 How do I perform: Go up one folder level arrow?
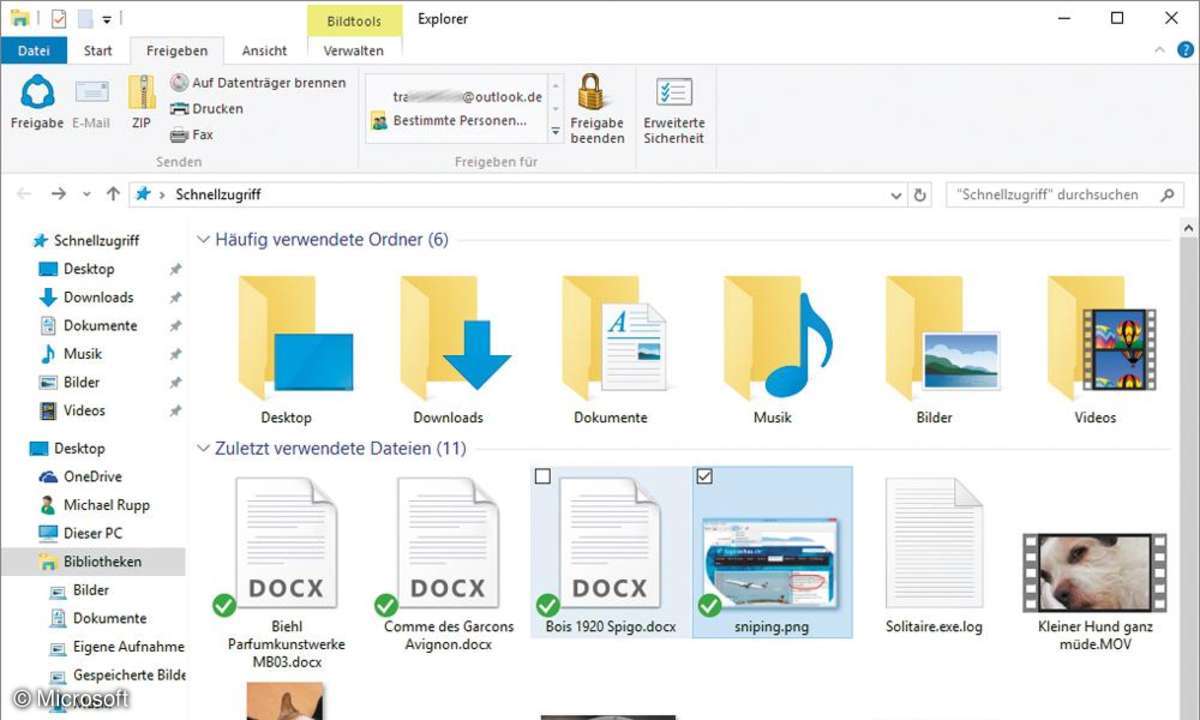[x=113, y=194]
